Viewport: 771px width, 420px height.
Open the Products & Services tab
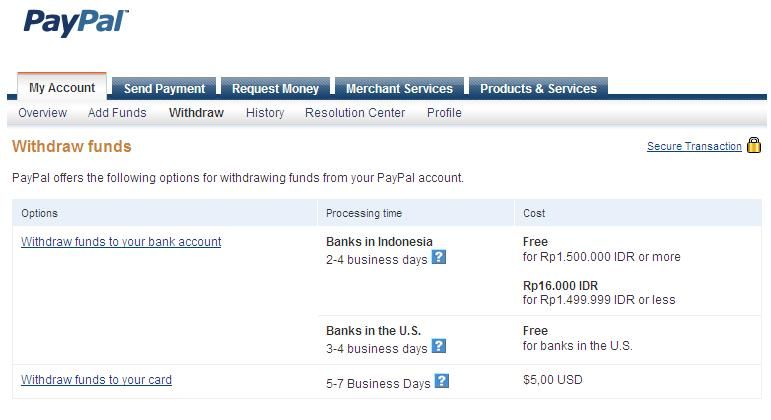[x=538, y=88]
